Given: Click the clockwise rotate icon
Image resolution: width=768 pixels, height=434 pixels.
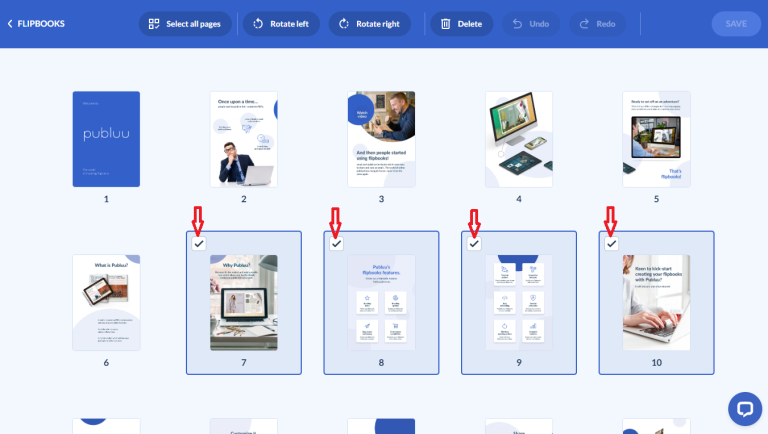Looking at the screenshot, I should tap(344, 24).
